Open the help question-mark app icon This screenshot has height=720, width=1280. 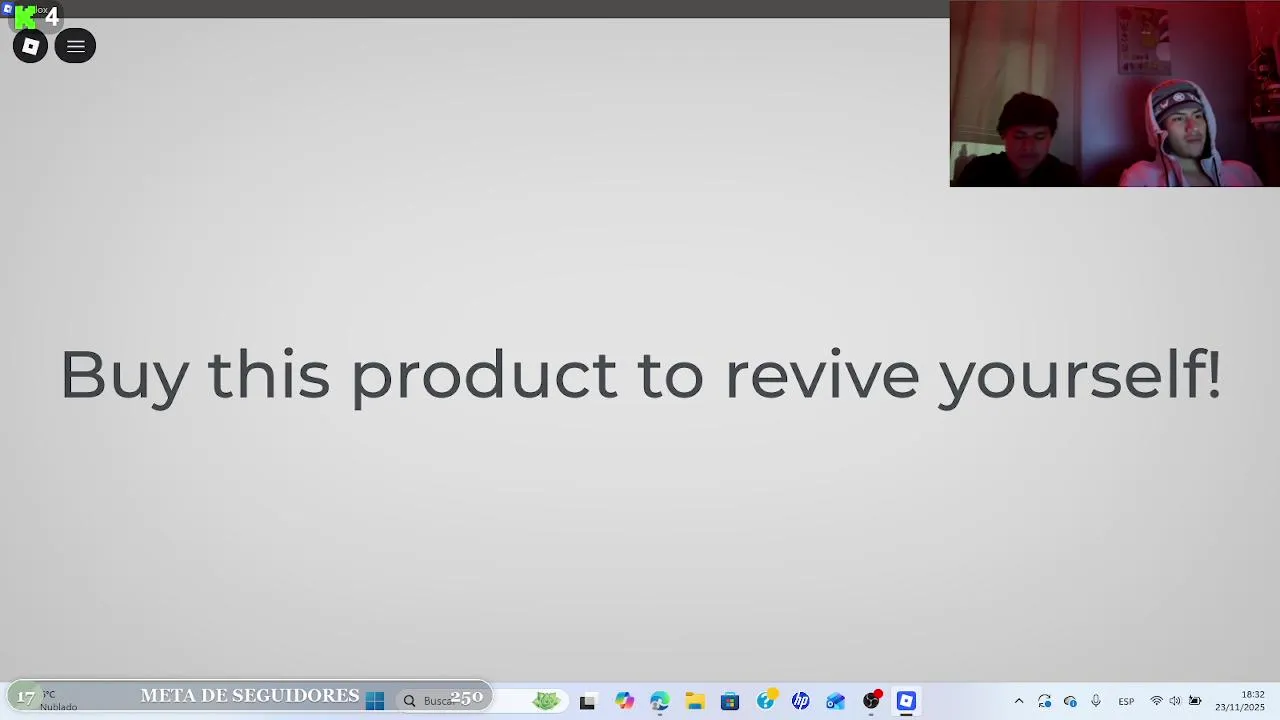click(766, 700)
